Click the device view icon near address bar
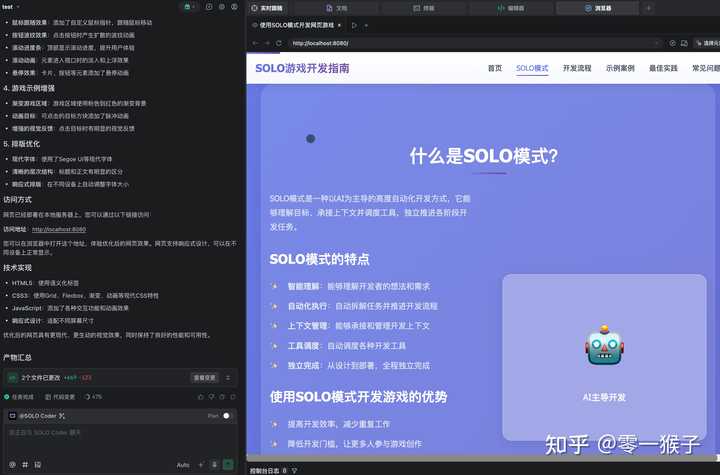This screenshot has width=720, height=475. 684,43
